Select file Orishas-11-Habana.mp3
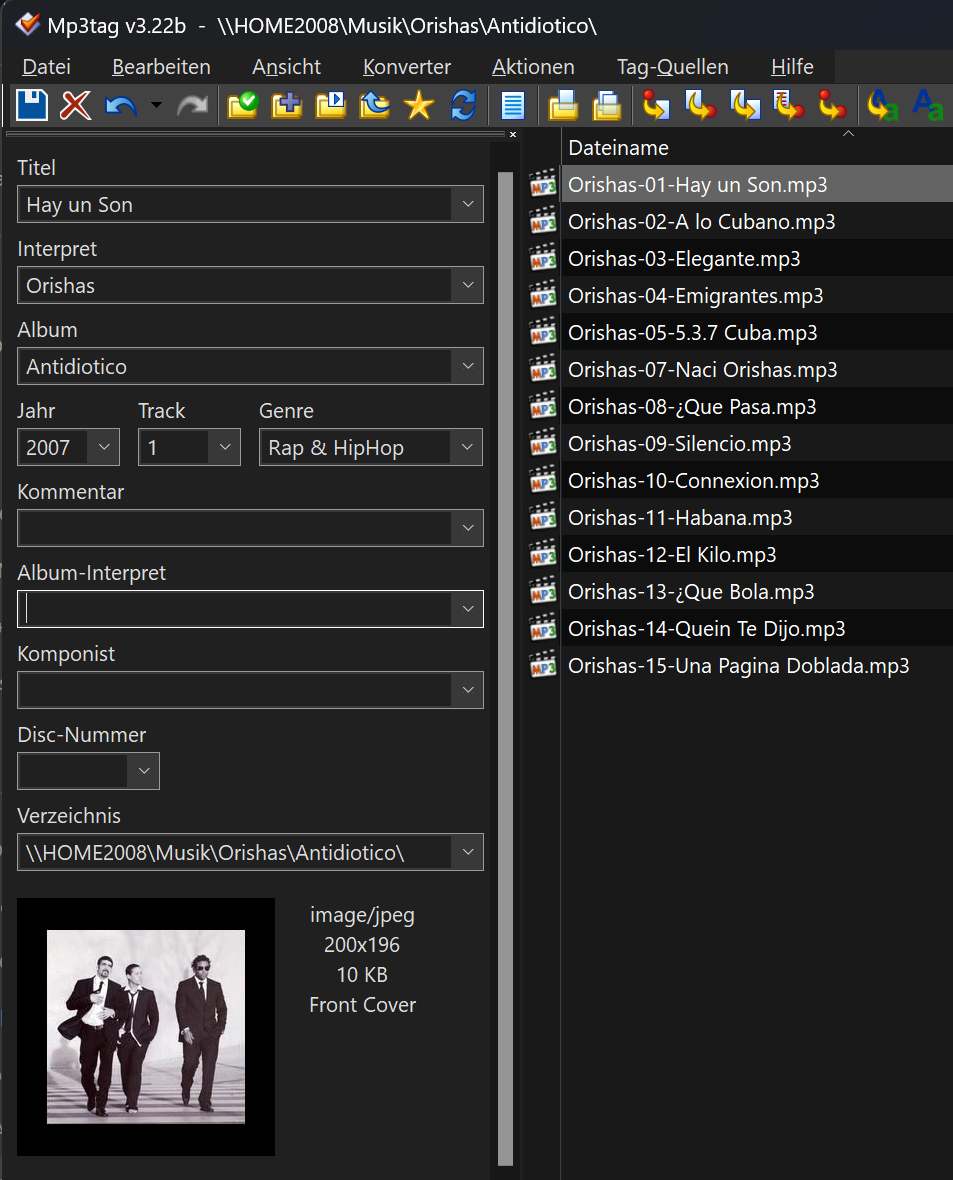Image resolution: width=953 pixels, height=1180 pixels. [680, 518]
